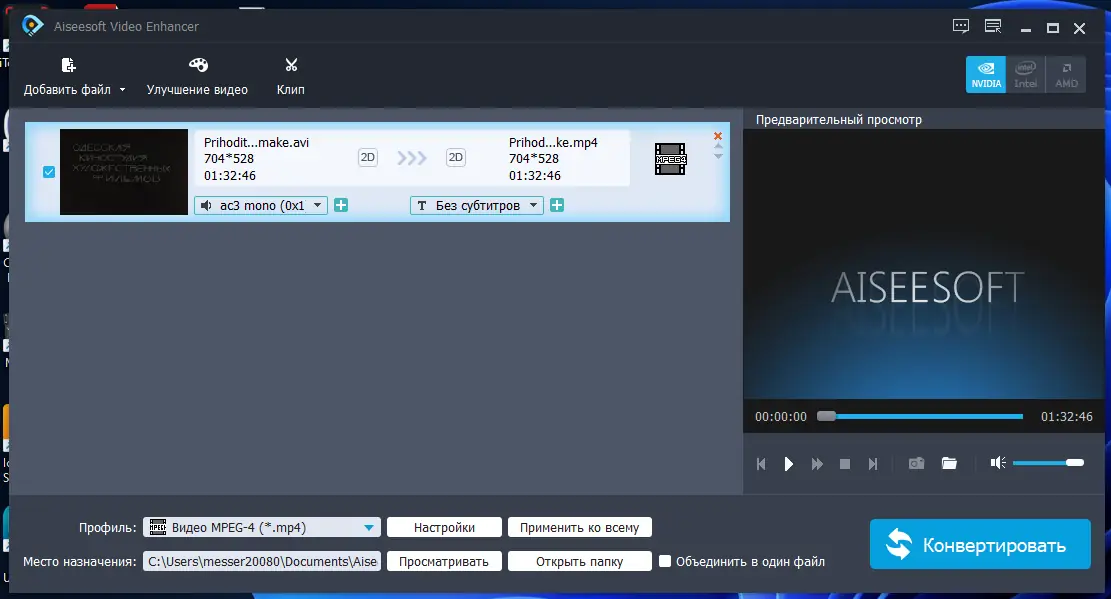Start conversion with Конвертировать button

coord(980,544)
